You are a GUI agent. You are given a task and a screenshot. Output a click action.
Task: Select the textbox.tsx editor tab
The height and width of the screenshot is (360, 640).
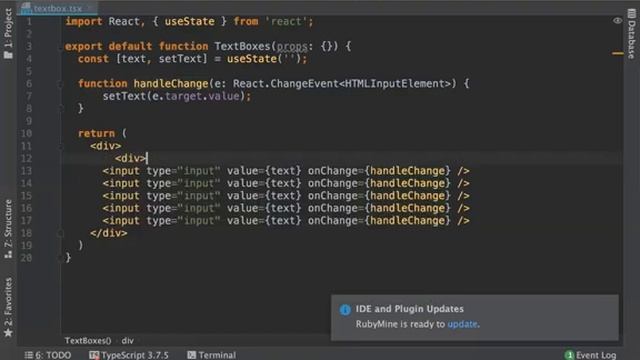tap(57, 8)
